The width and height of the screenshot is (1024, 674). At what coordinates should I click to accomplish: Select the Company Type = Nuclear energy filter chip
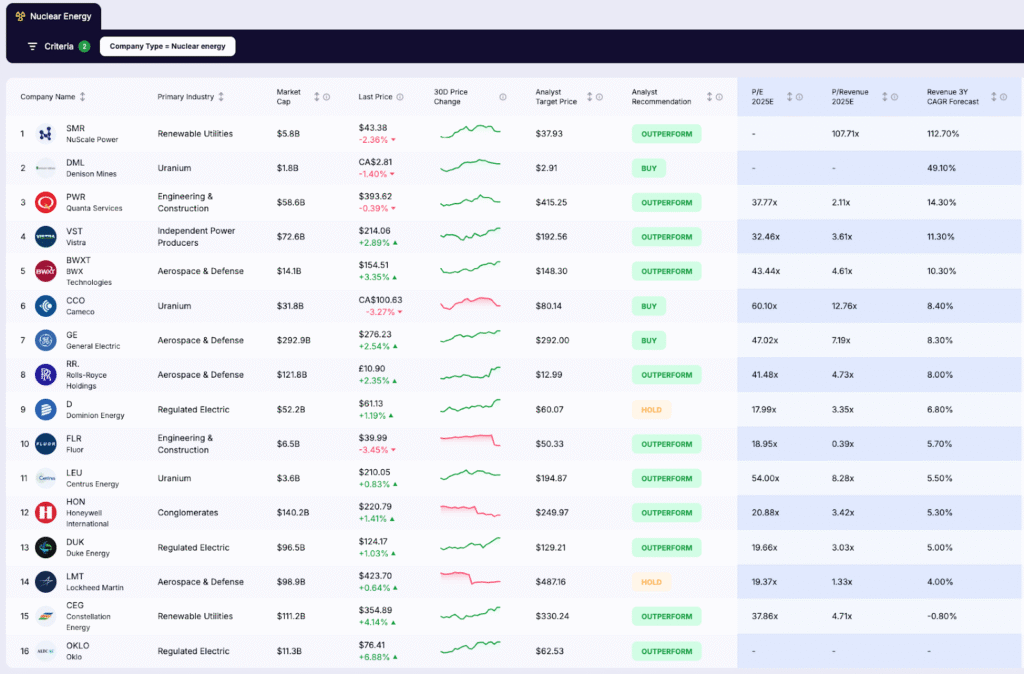(x=167, y=46)
